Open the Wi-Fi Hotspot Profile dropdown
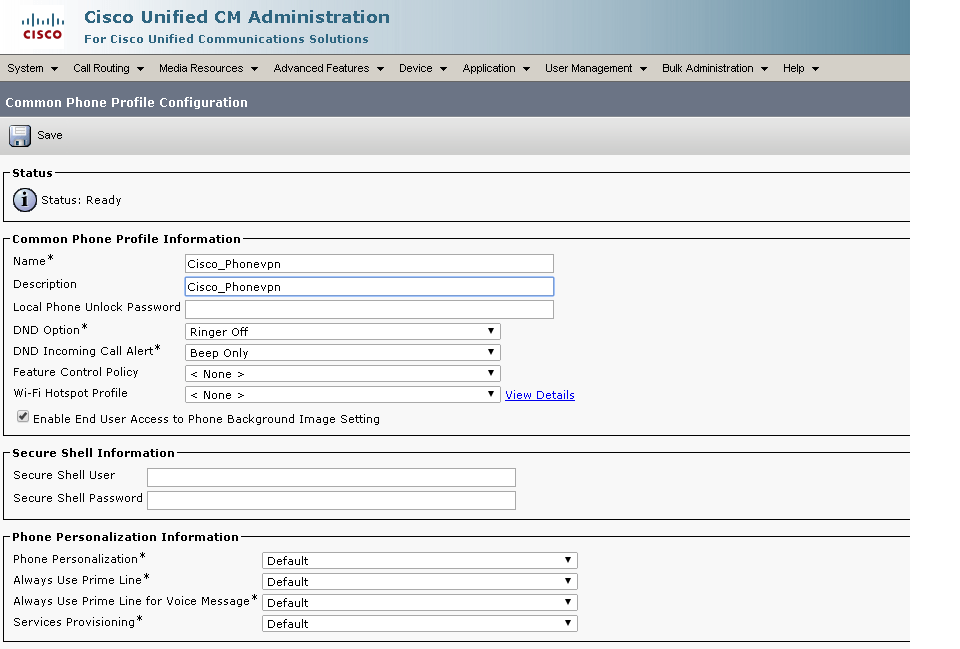Screen dimensions: 960x649 click(489, 393)
